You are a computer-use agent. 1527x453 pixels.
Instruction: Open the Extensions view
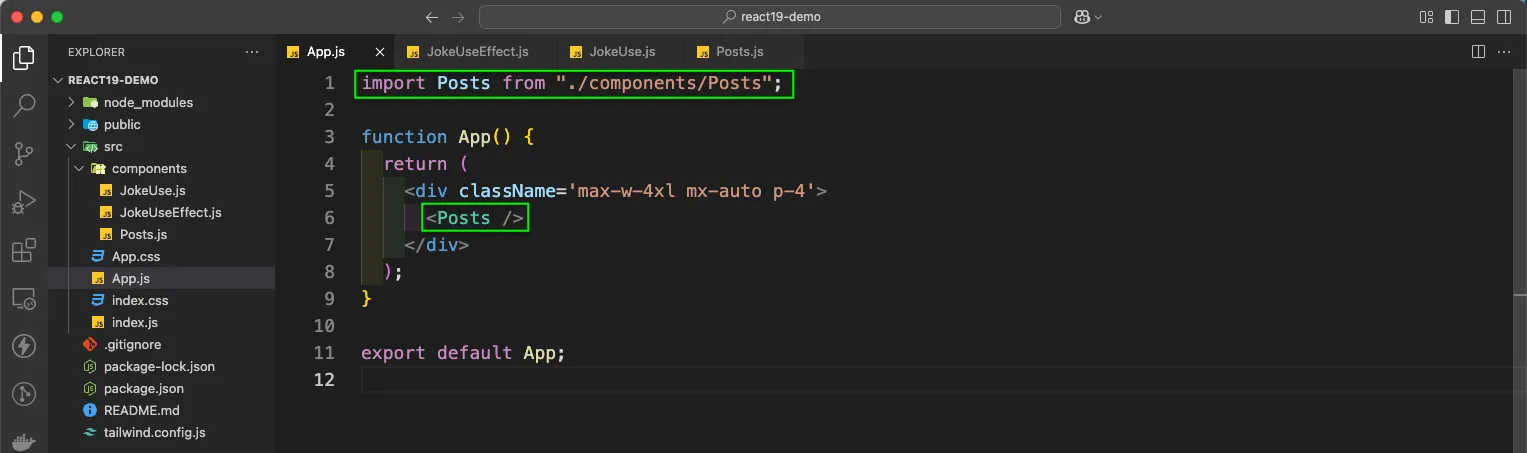23,250
